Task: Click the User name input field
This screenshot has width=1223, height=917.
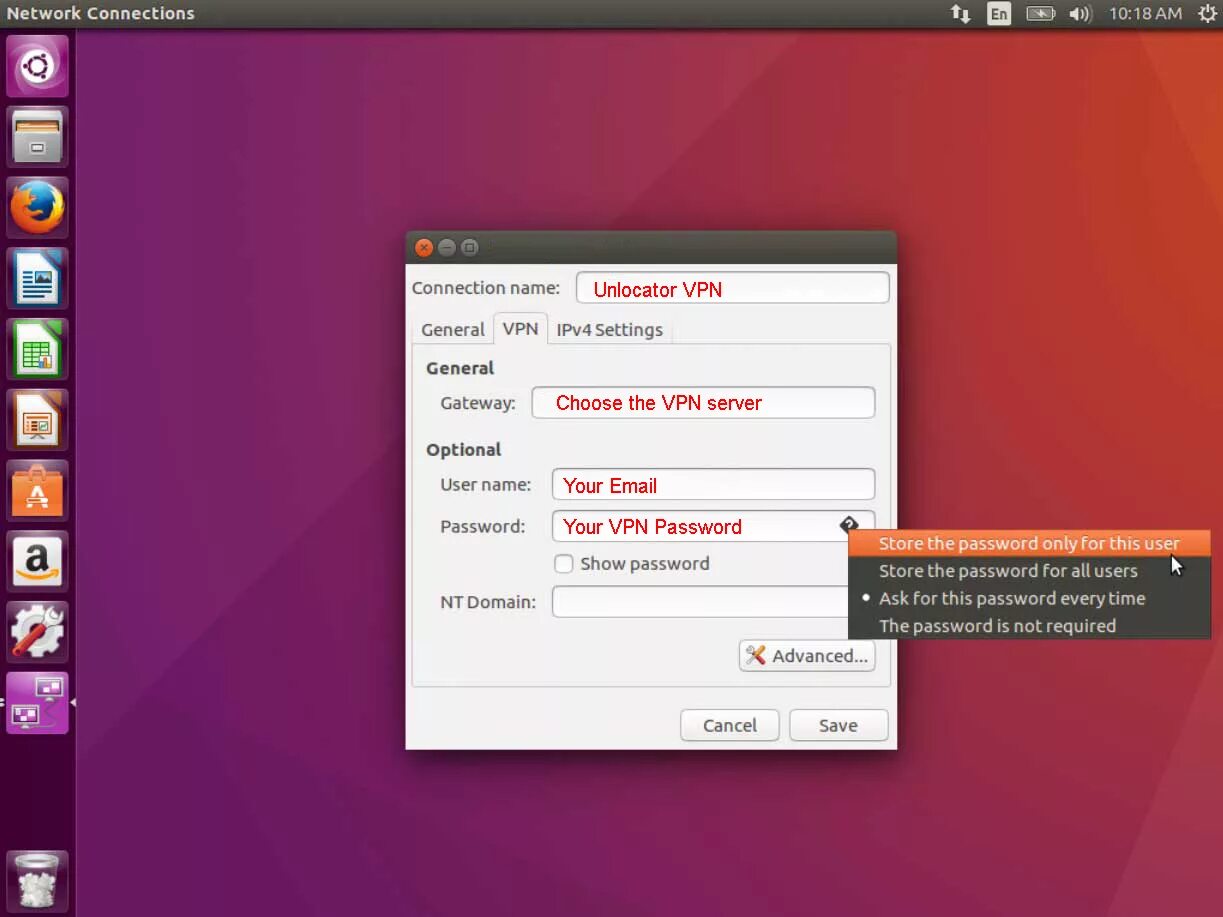Action: [713, 485]
